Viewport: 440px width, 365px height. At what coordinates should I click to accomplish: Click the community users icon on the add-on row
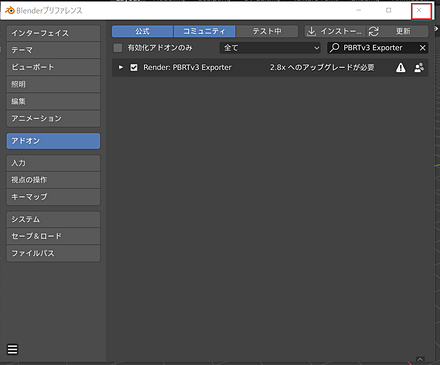pos(419,68)
